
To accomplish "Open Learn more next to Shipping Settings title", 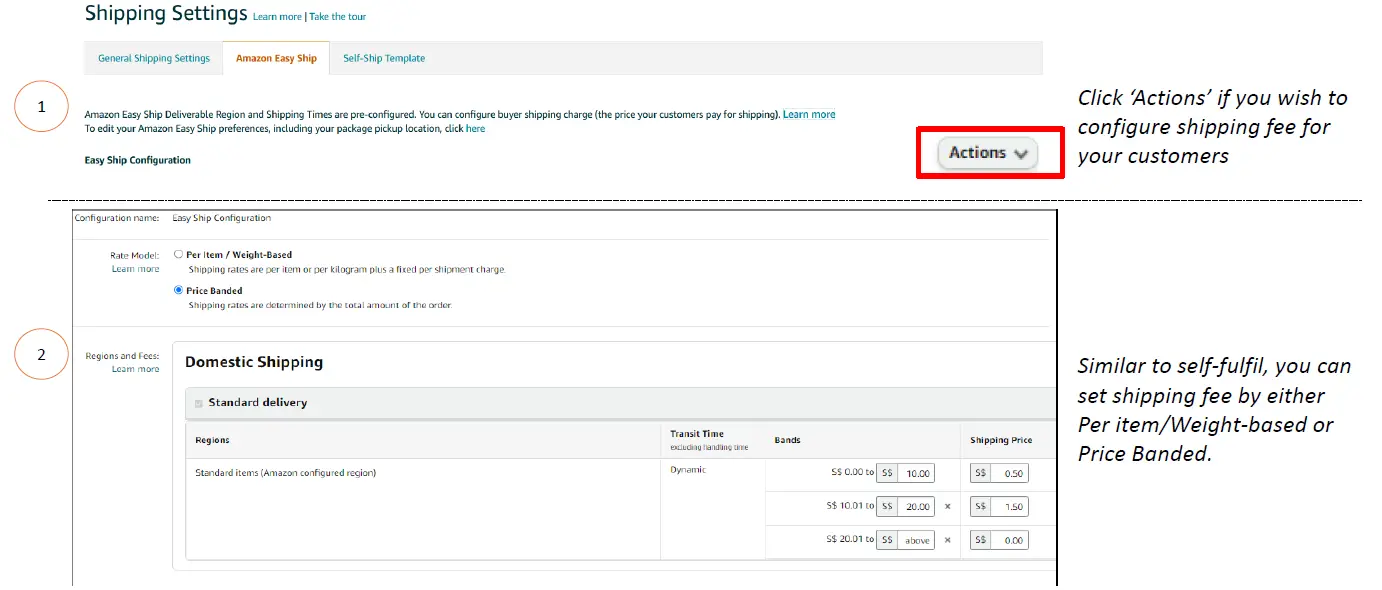I will tap(278, 17).
